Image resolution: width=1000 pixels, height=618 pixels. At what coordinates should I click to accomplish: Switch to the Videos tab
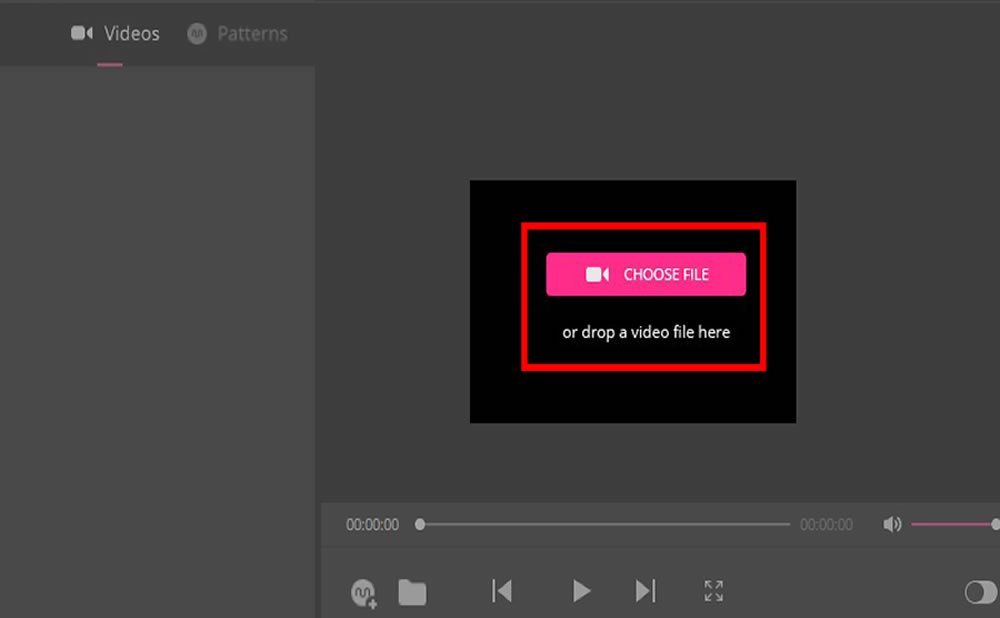[x=131, y=34]
